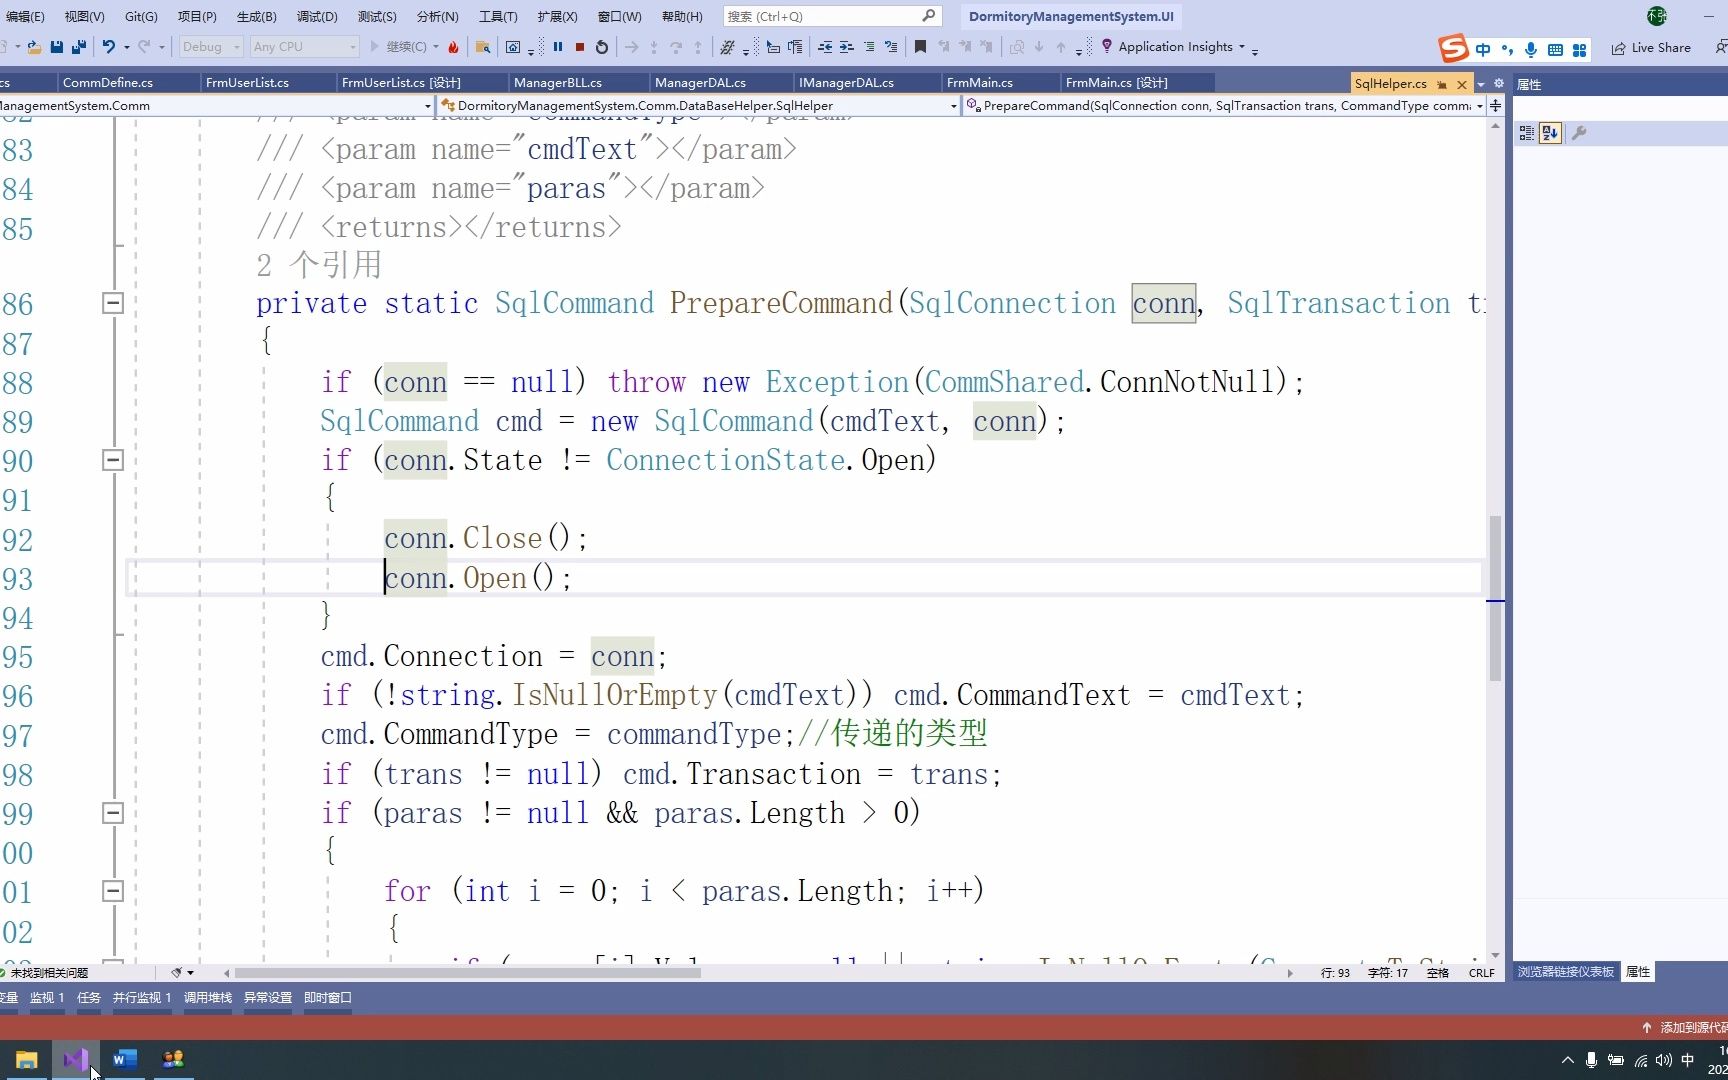This screenshot has height=1080, width=1728.
Task: Mute the microphone dictation icon
Action: coord(1529,49)
